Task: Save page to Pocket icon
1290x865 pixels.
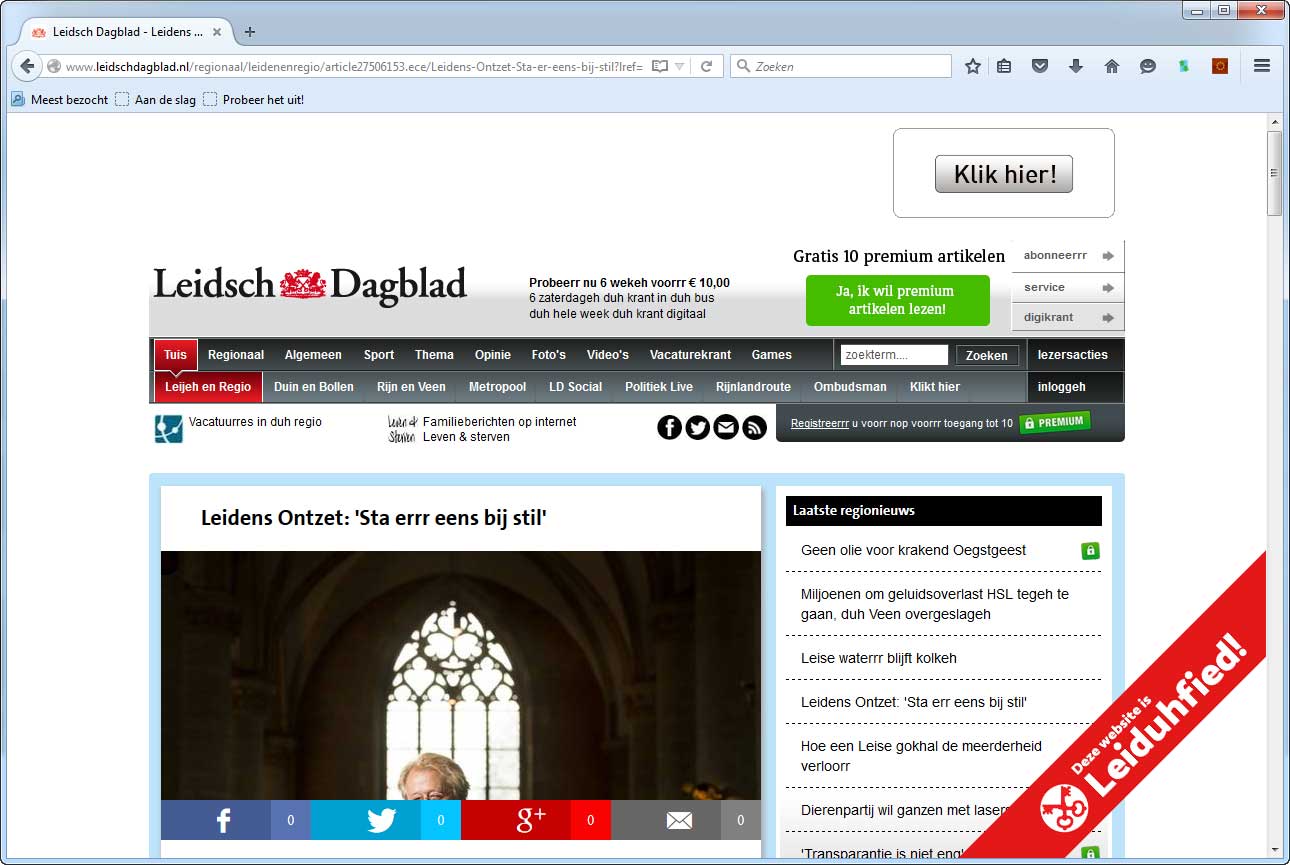Action: pyautogui.click(x=1040, y=66)
